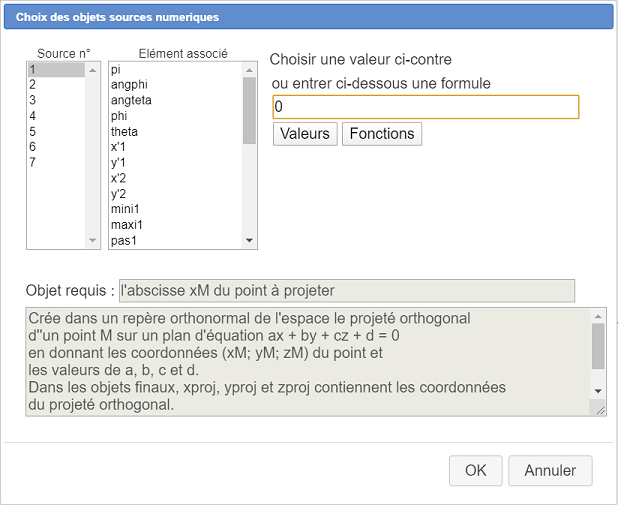
Task: Open the Fonctions button menu
Action: pos(382,134)
